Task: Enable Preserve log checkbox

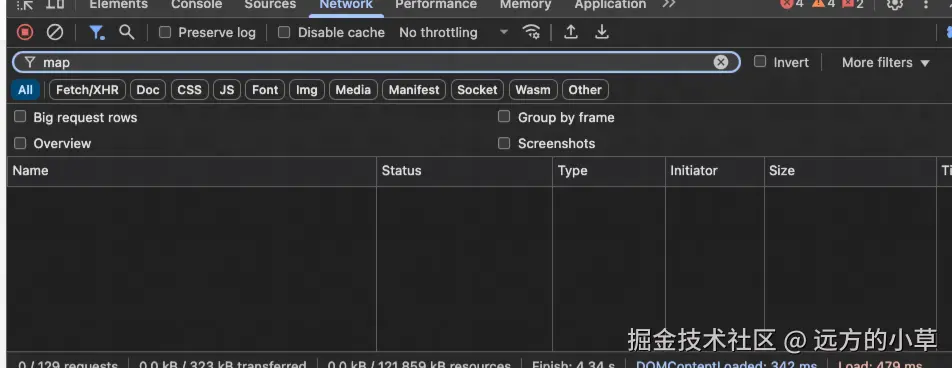Action: (165, 32)
